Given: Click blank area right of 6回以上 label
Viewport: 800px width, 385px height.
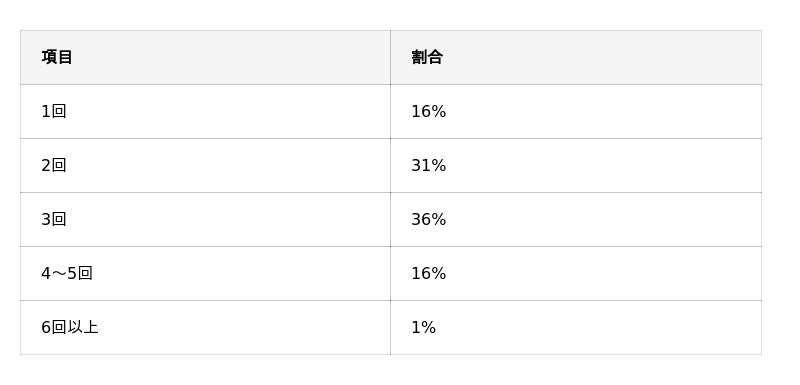Looking at the screenshot, I should pos(244,327).
